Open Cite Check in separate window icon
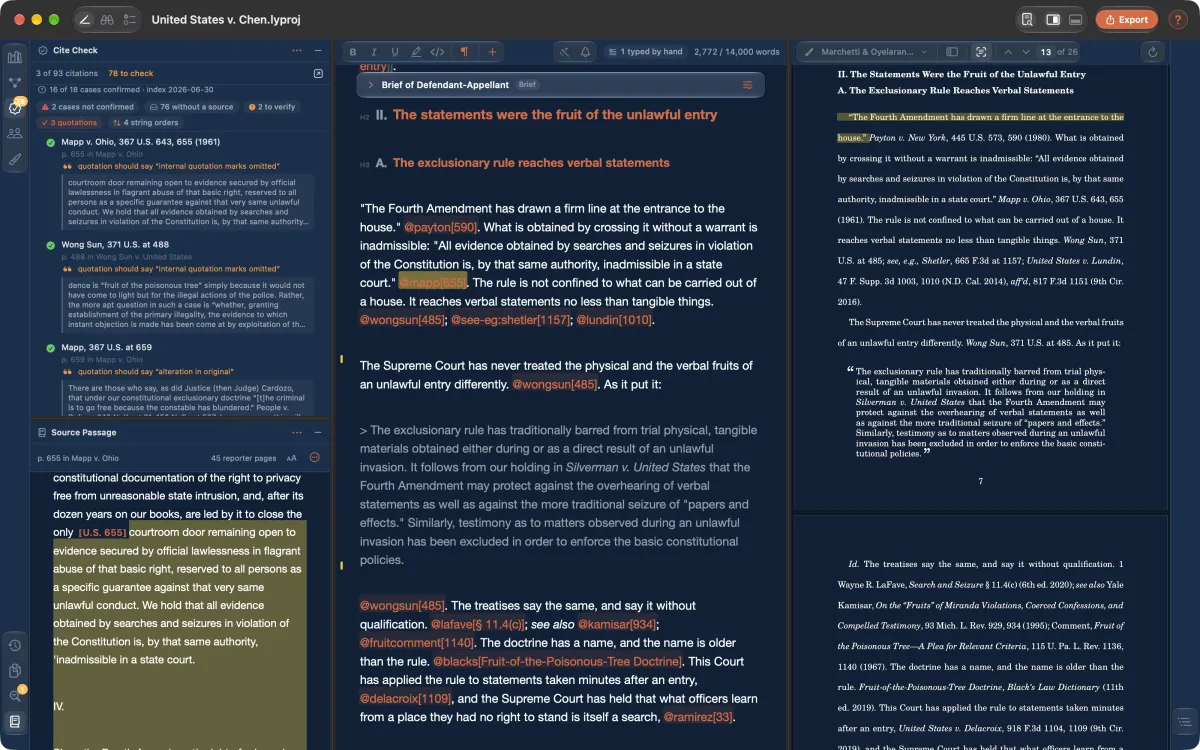The image size is (1200, 750). (x=318, y=73)
